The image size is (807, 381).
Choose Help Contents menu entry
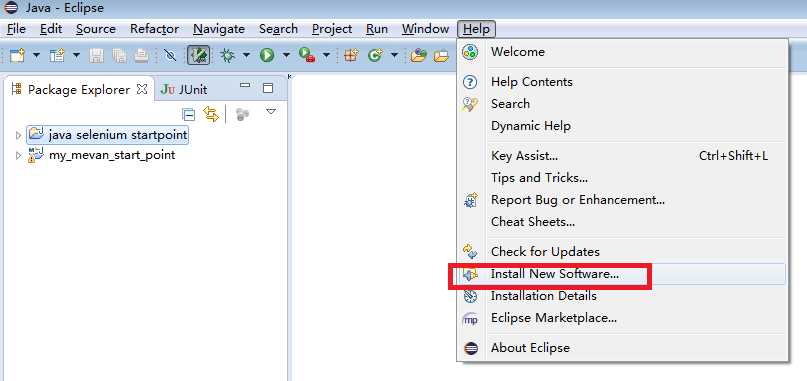click(x=622, y=82)
